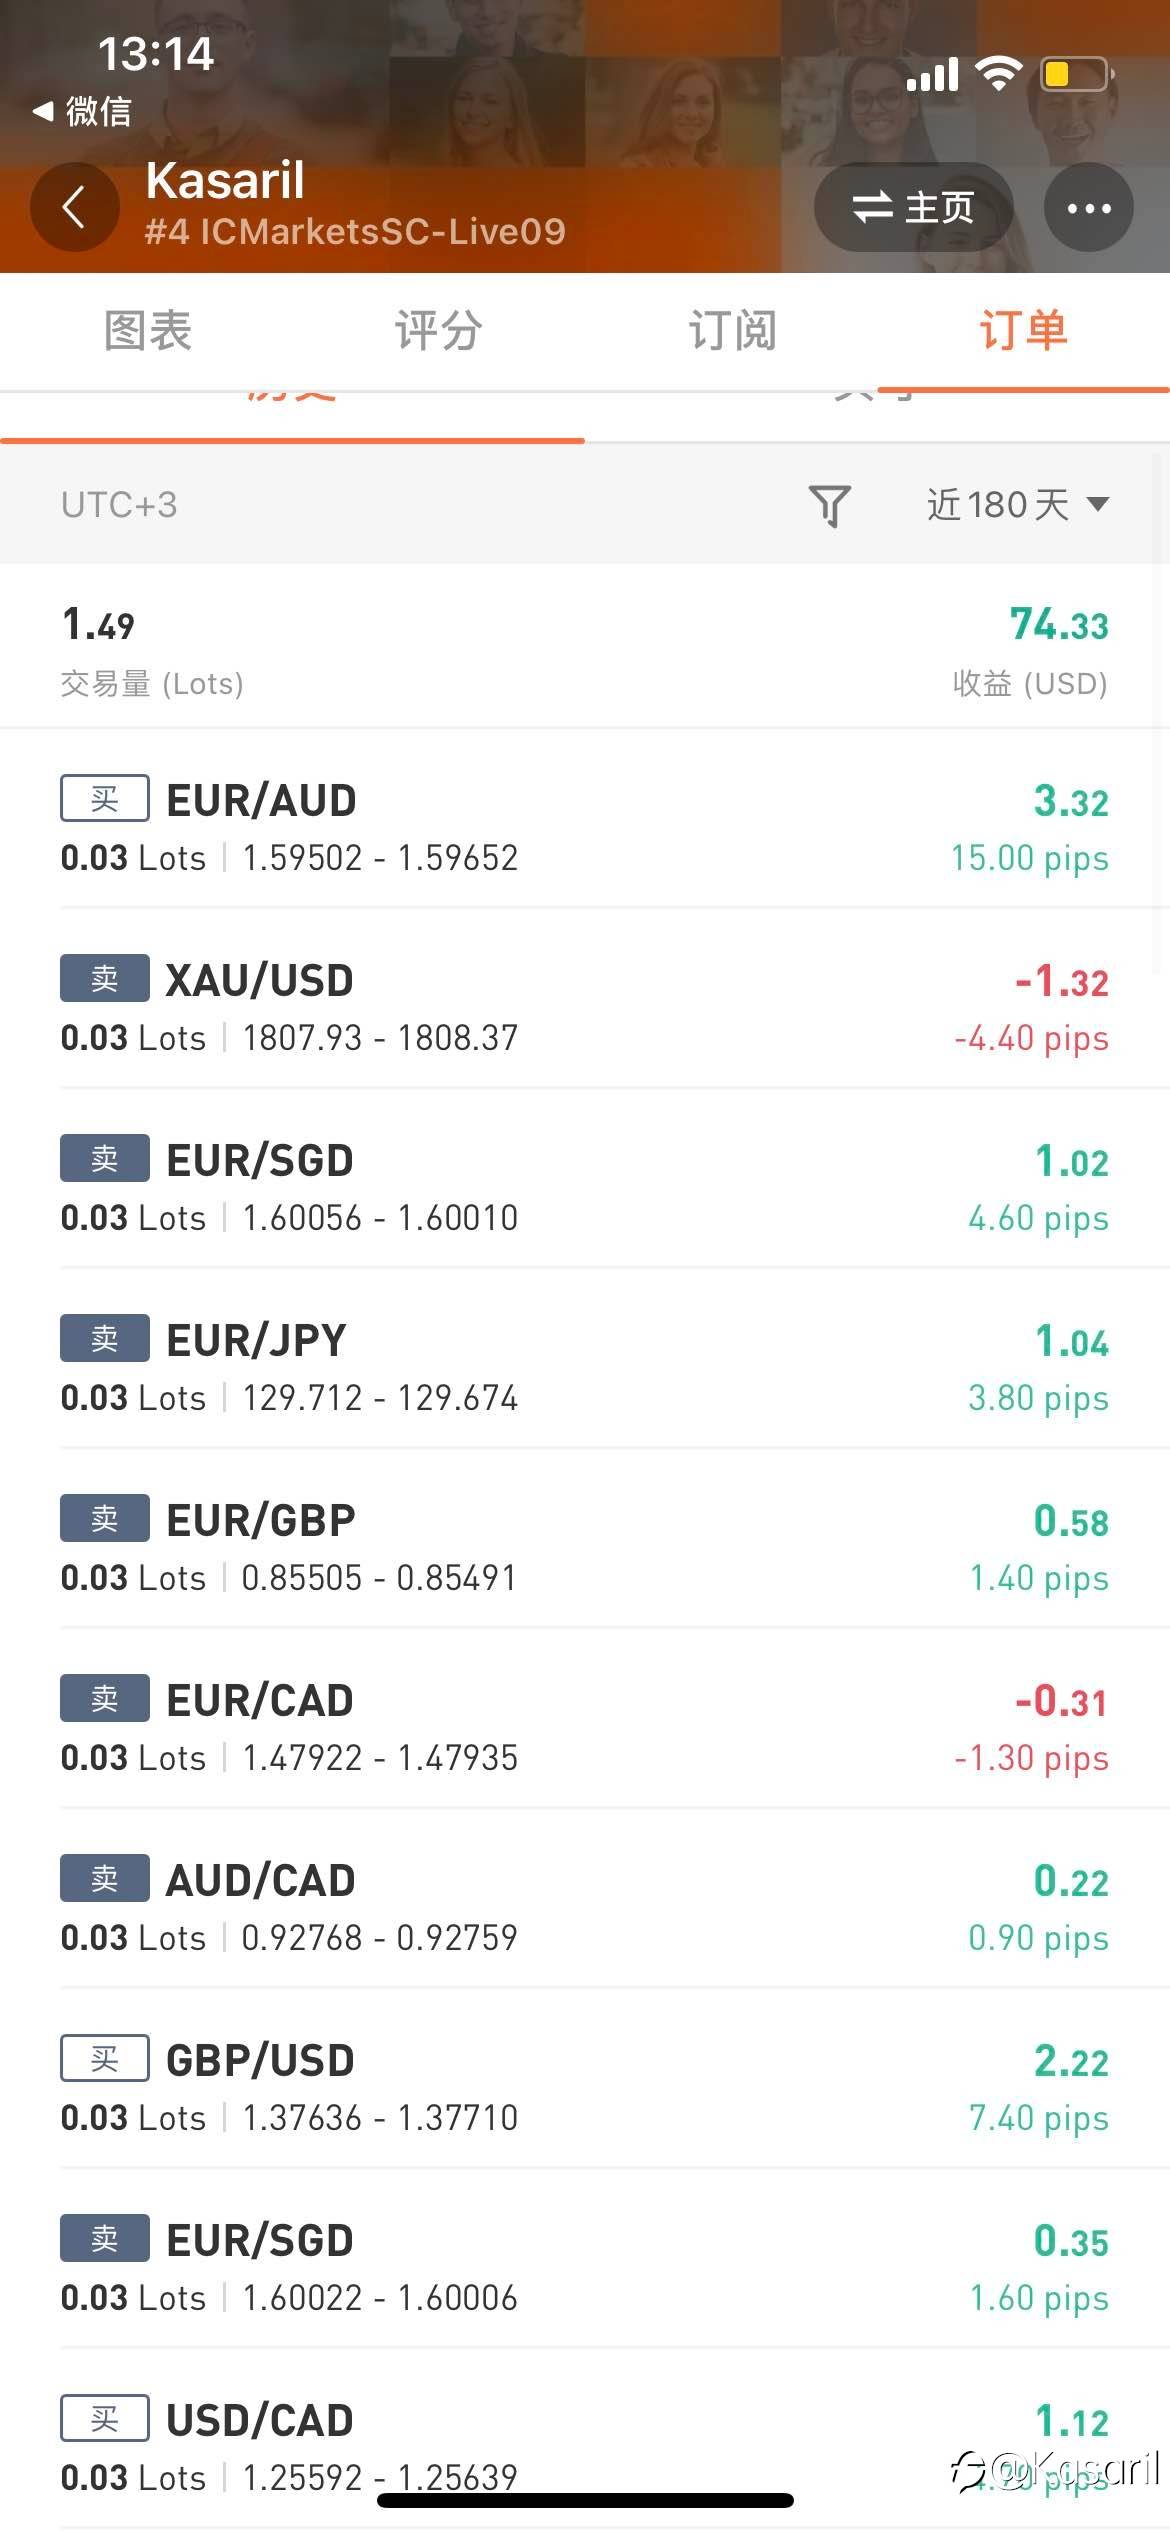Return to WeChat via back link
Image resolution: width=1170 pixels, height=2532 pixels.
coord(83,111)
